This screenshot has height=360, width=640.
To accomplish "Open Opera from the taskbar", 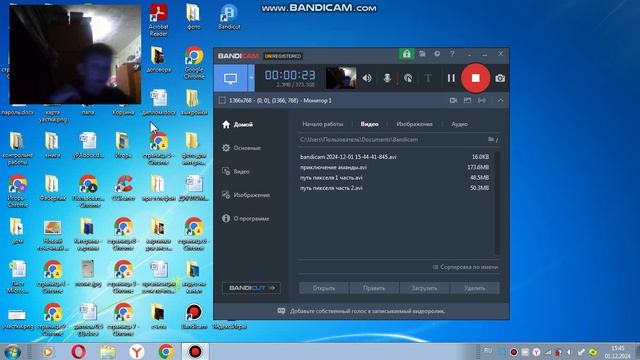I will click(78, 351).
